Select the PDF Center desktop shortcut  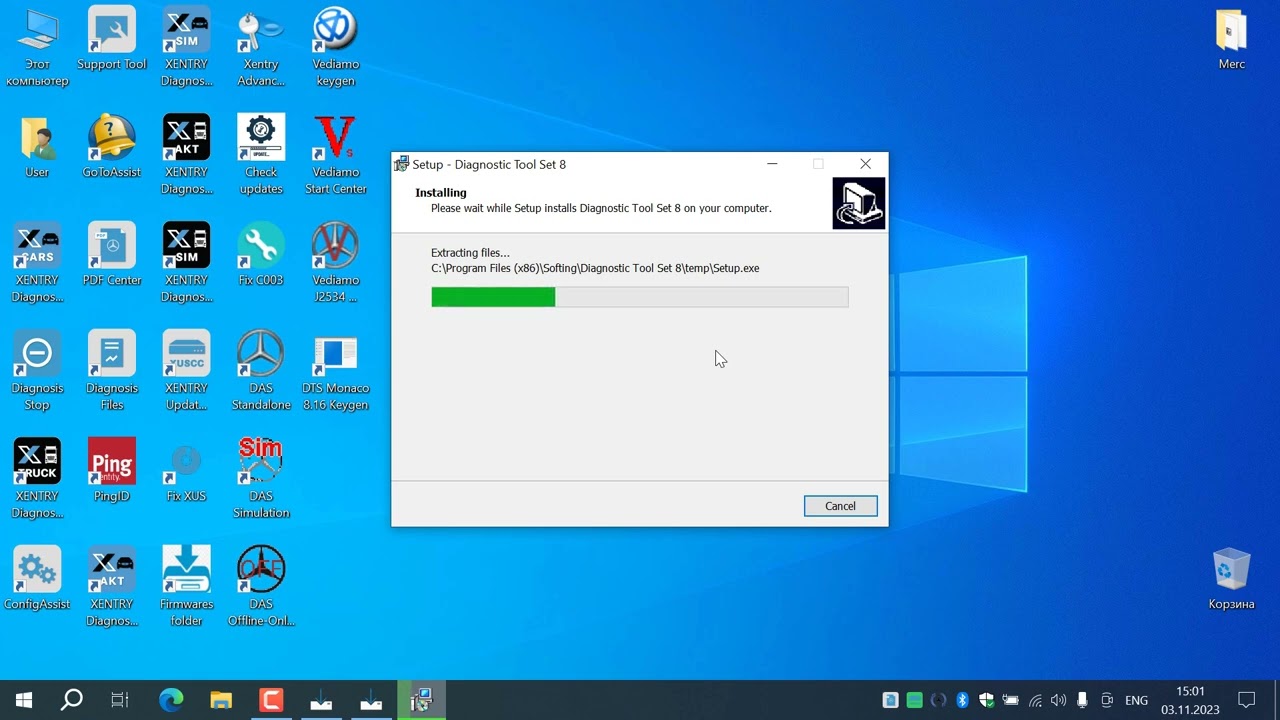point(112,255)
